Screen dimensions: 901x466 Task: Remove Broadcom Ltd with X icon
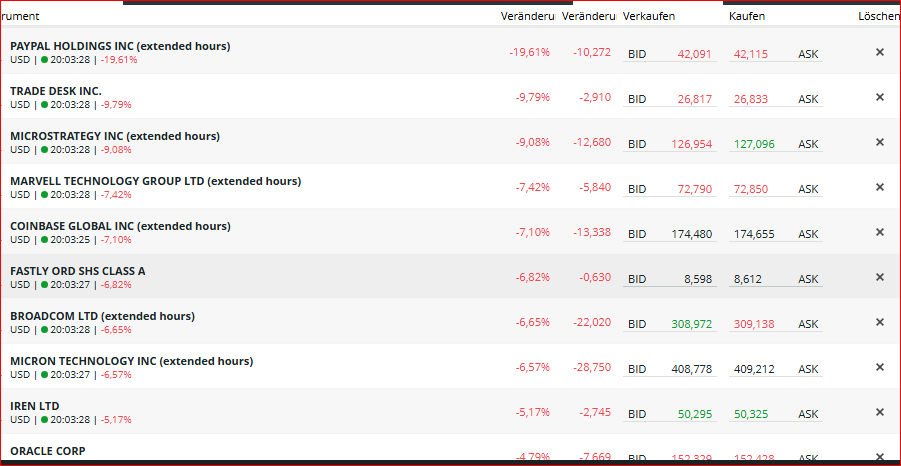880,322
